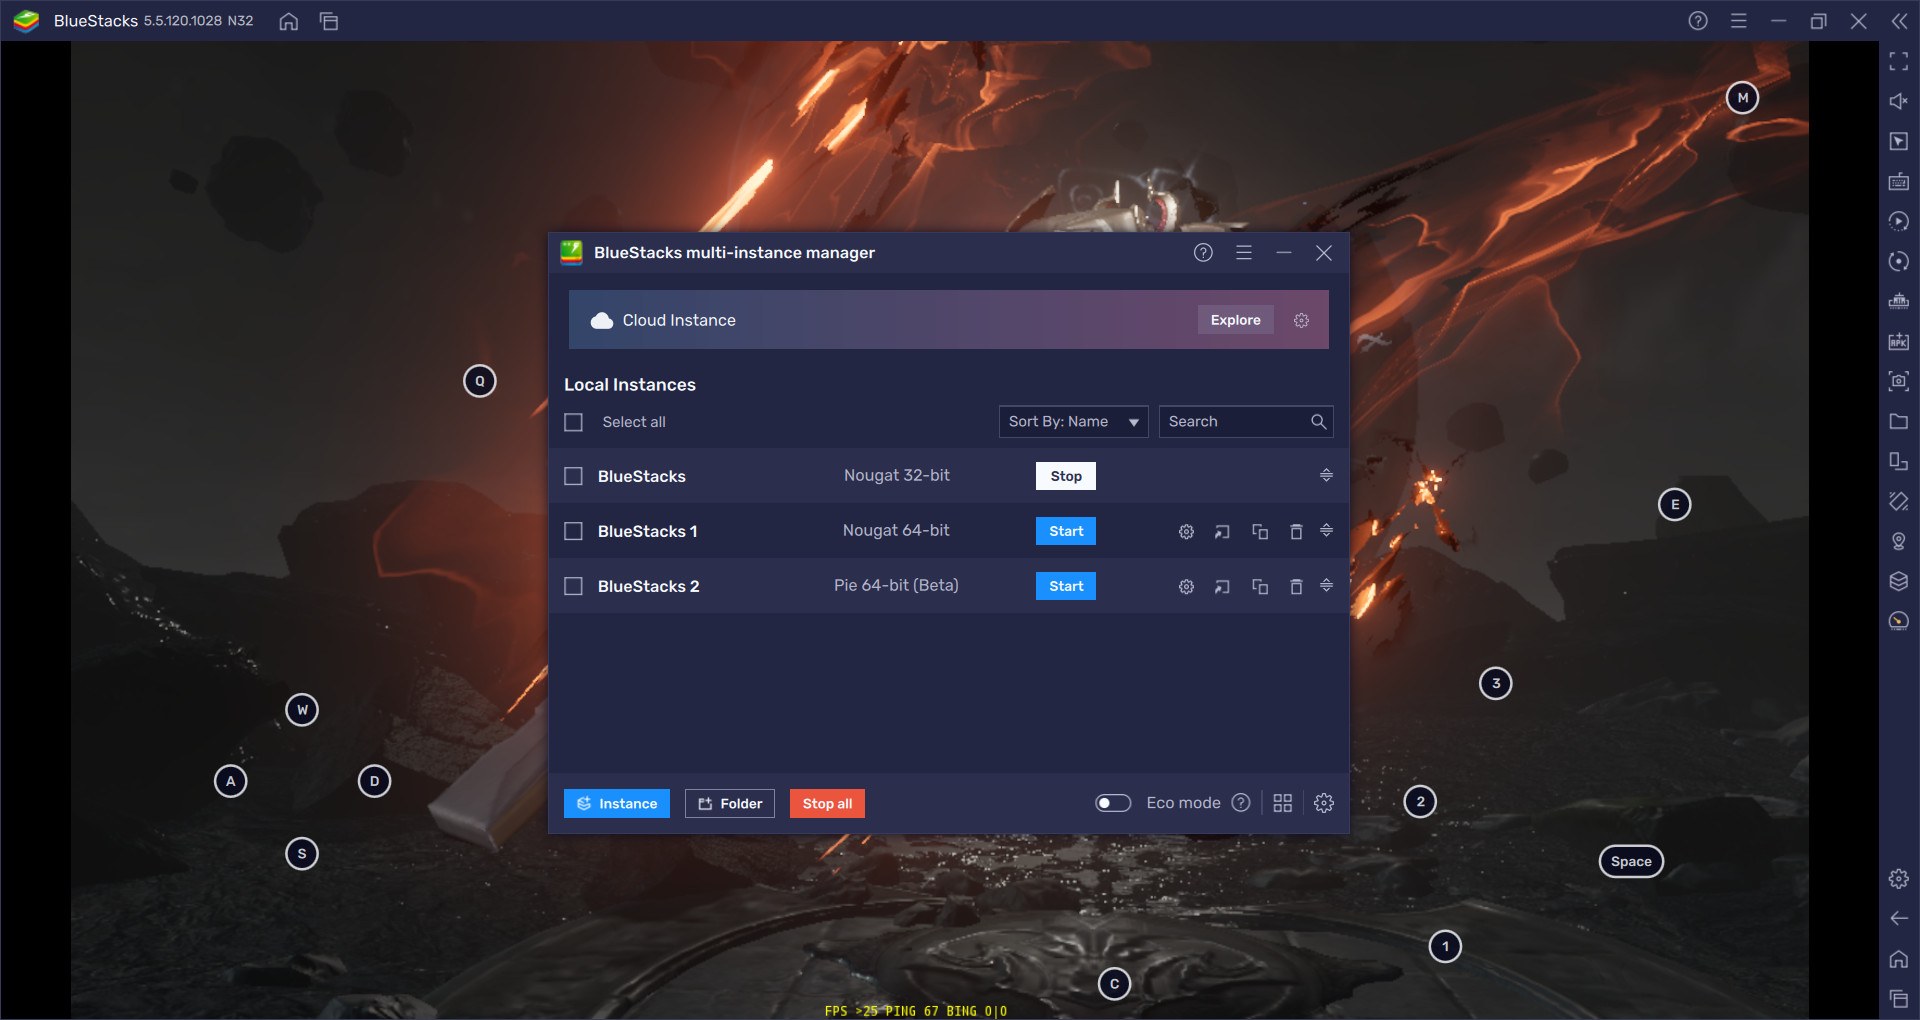Open BlueStacks main hamburger menu
1920x1020 pixels.
click(1739, 21)
